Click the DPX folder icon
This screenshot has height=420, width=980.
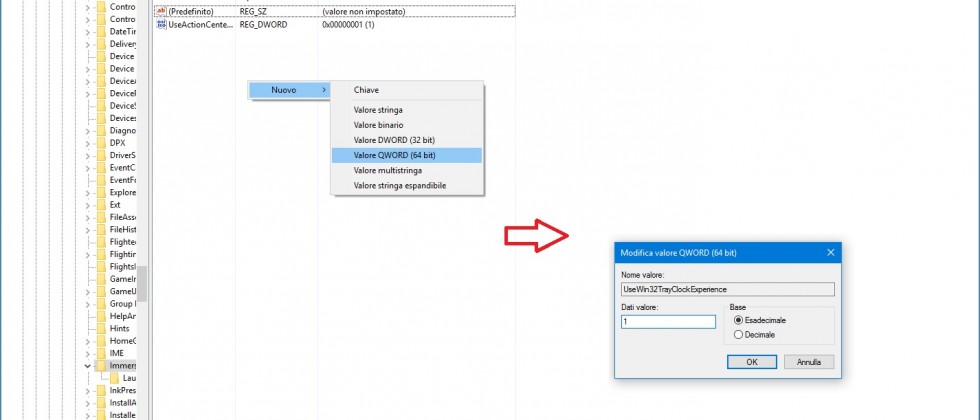(101, 142)
